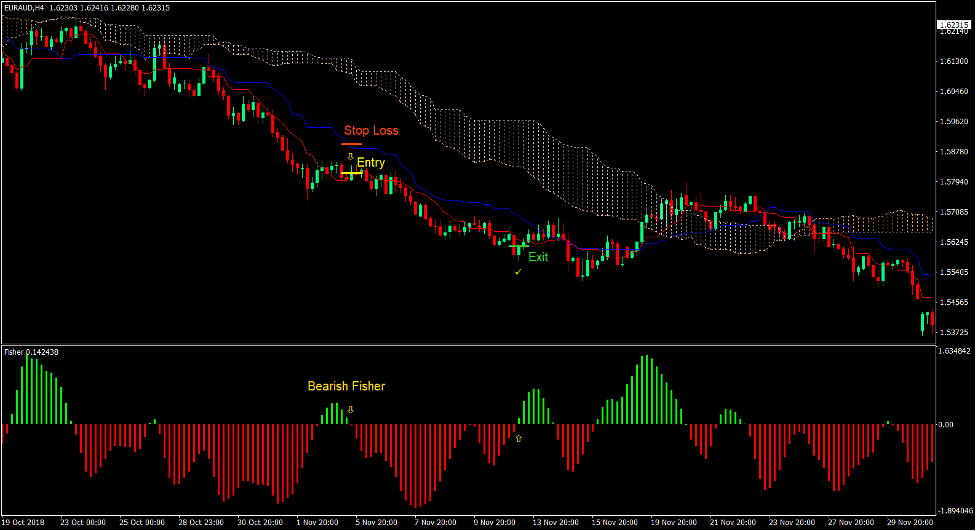
Task: Click the '19 Oct 2018' date label
Action: pyautogui.click(x=23, y=522)
